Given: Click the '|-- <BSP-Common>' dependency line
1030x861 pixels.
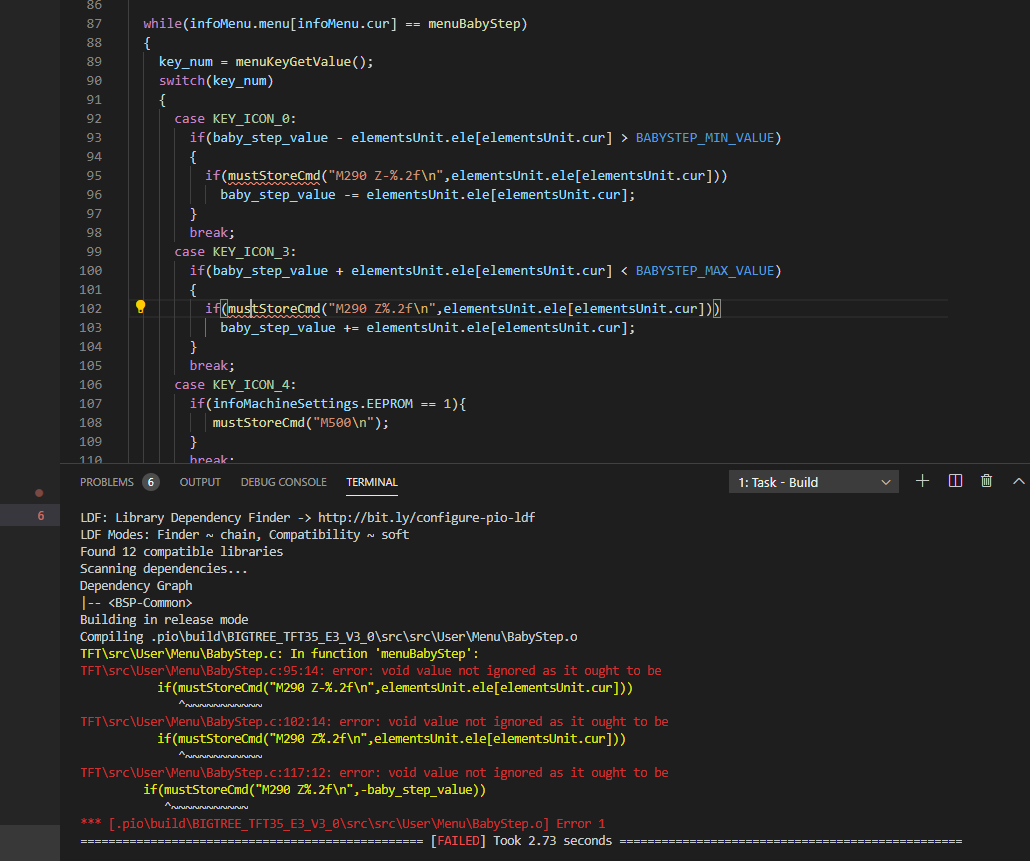Looking at the screenshot, I should coord(136,603).
